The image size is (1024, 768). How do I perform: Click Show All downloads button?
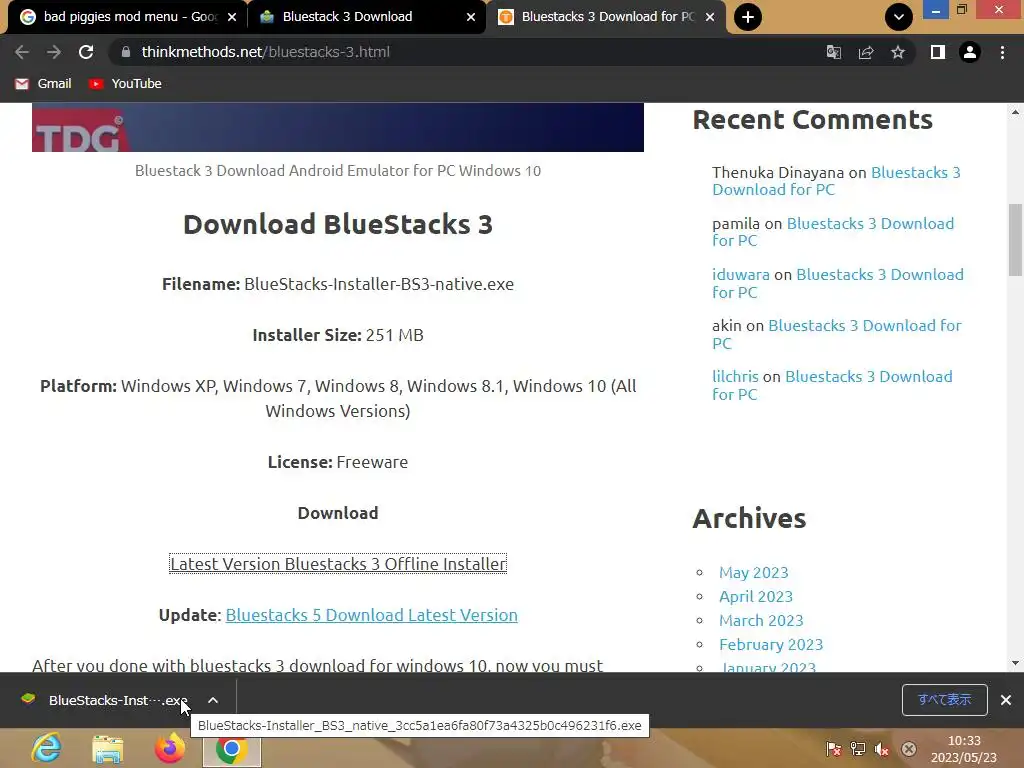pyautogui.click(x=944, y=700)
